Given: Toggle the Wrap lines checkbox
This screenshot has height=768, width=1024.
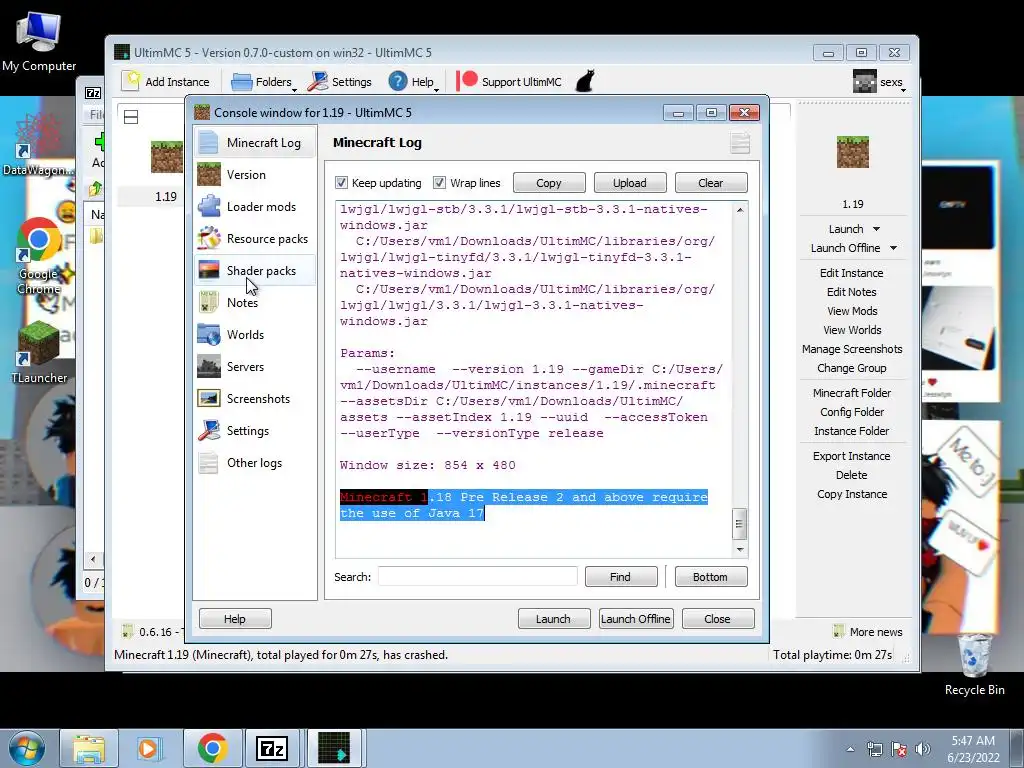Looking at the screenshot, I should coord(440,183).
